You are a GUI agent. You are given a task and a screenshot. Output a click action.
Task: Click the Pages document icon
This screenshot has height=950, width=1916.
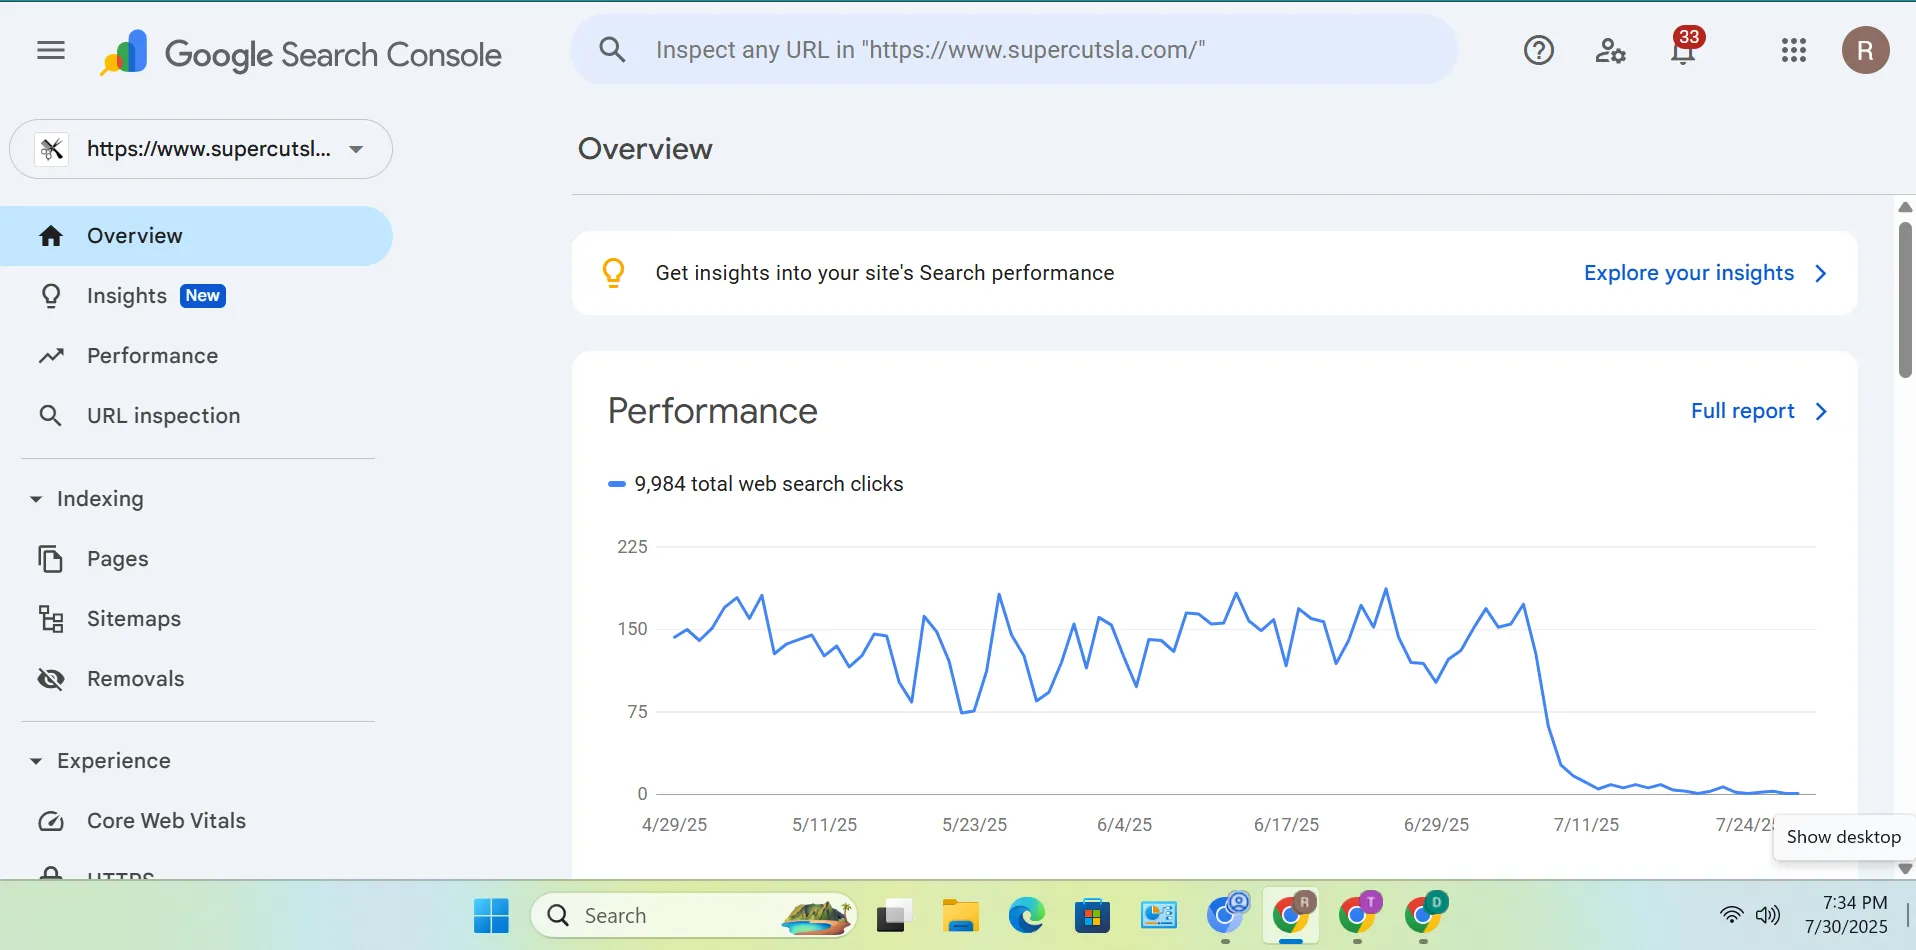(x=51, y=559)
